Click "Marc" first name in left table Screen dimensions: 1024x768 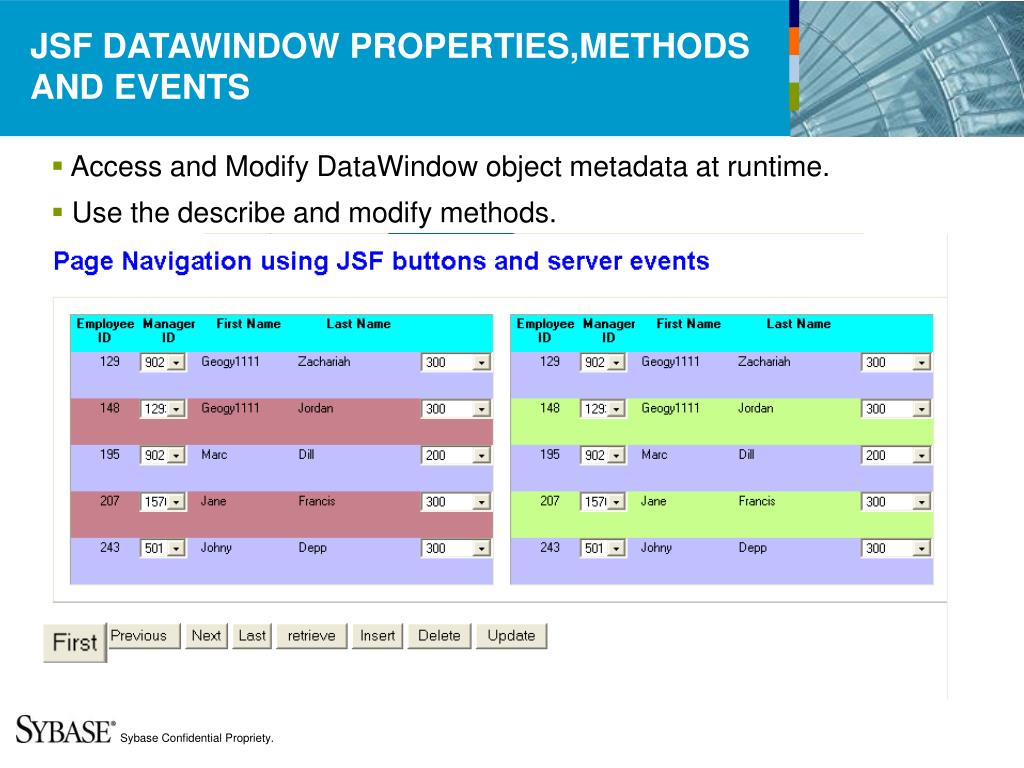click(x=214, y=455)
